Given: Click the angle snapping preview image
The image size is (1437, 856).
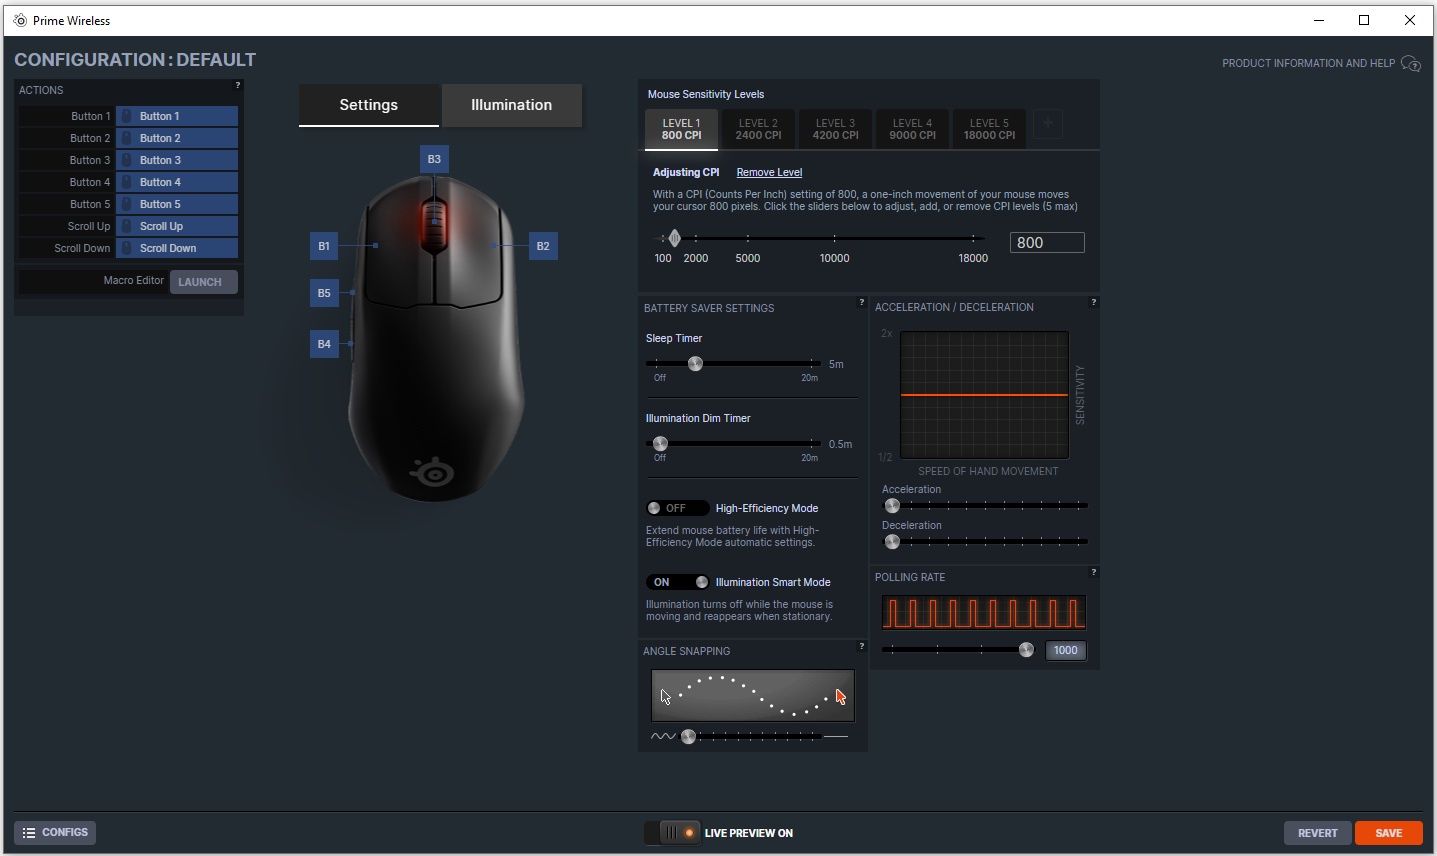Looking at the screenshot, I should 753,696.
